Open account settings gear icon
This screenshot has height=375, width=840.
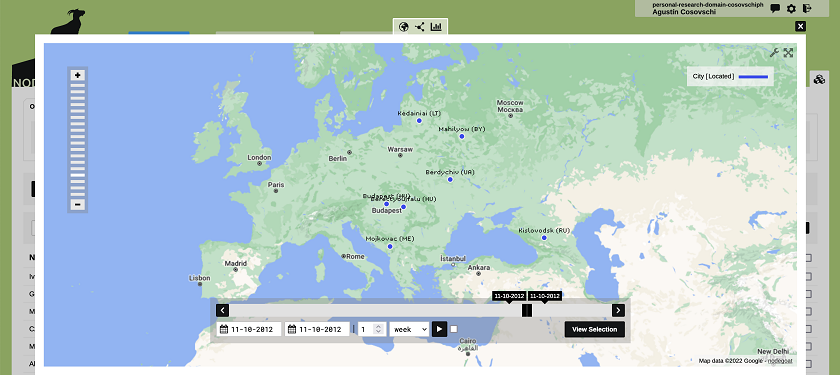click(791, 9)
